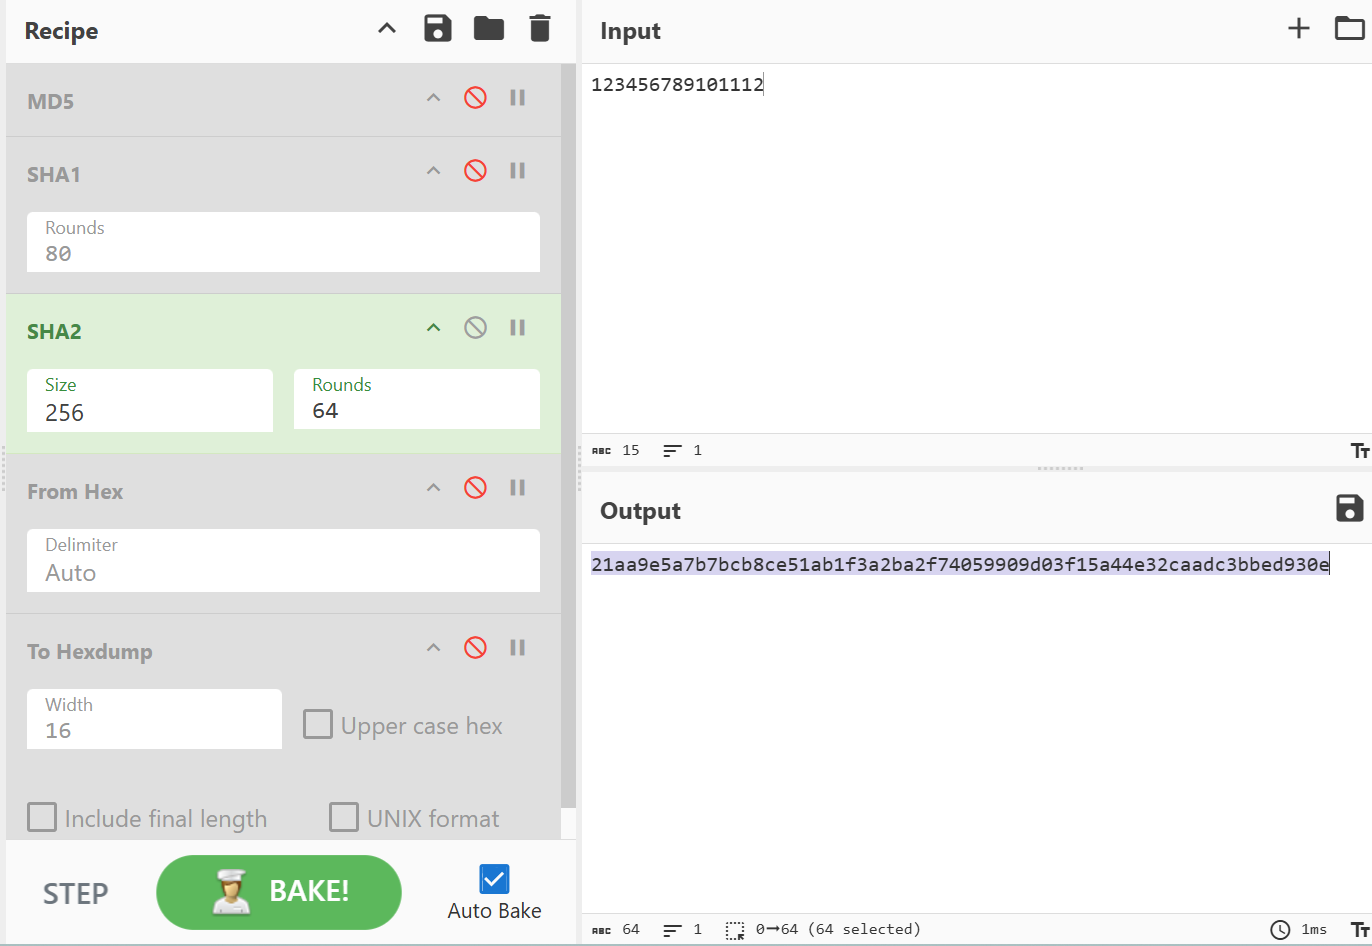
Task: Collapse the To Hexdump operation
Action: pos(433,648)
